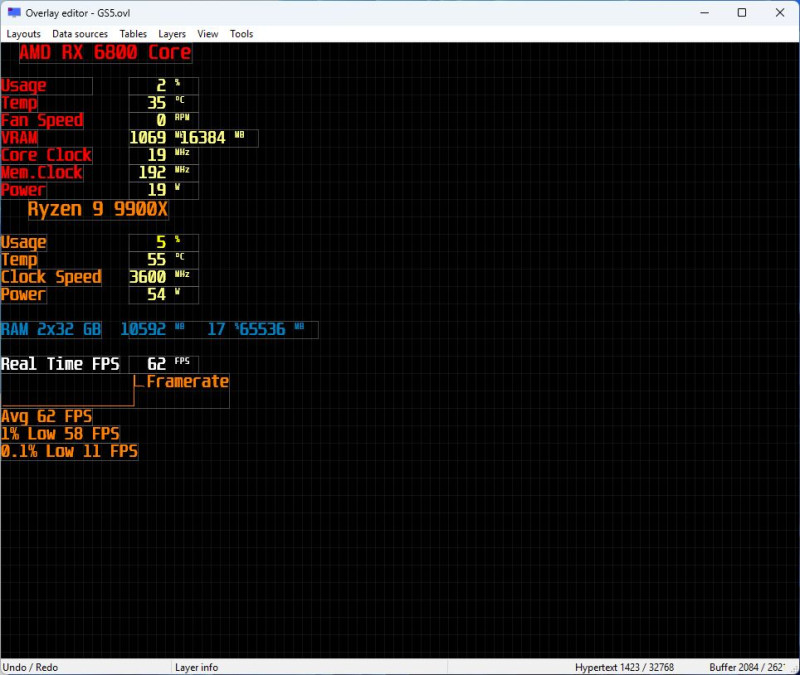The width and height of the screenshot is (800, 675).
Task: Select the Fan Speed label
Action: pyautogui.click(x=42, y=120)
